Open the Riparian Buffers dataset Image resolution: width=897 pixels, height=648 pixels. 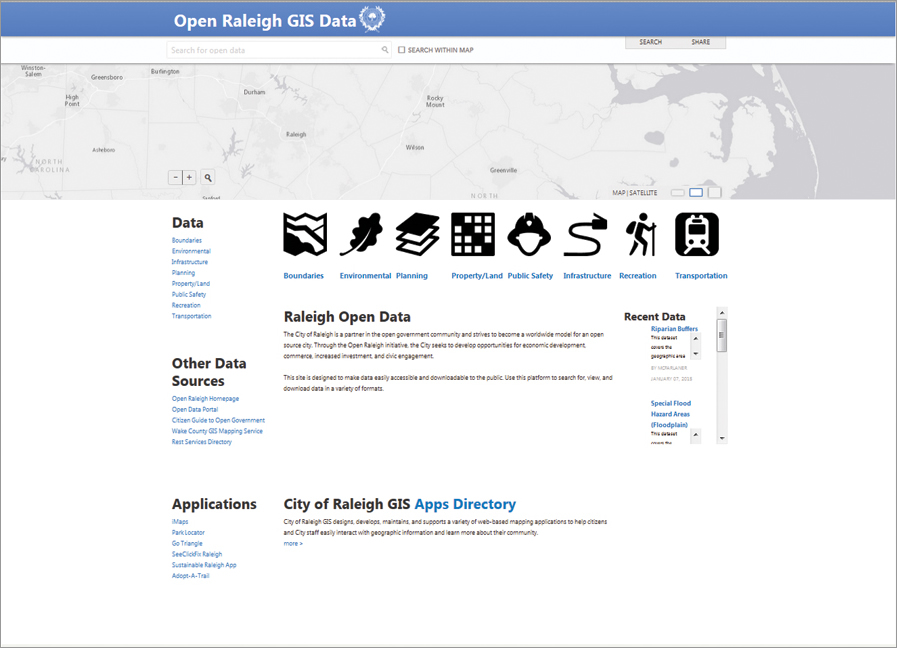point(674,329)
